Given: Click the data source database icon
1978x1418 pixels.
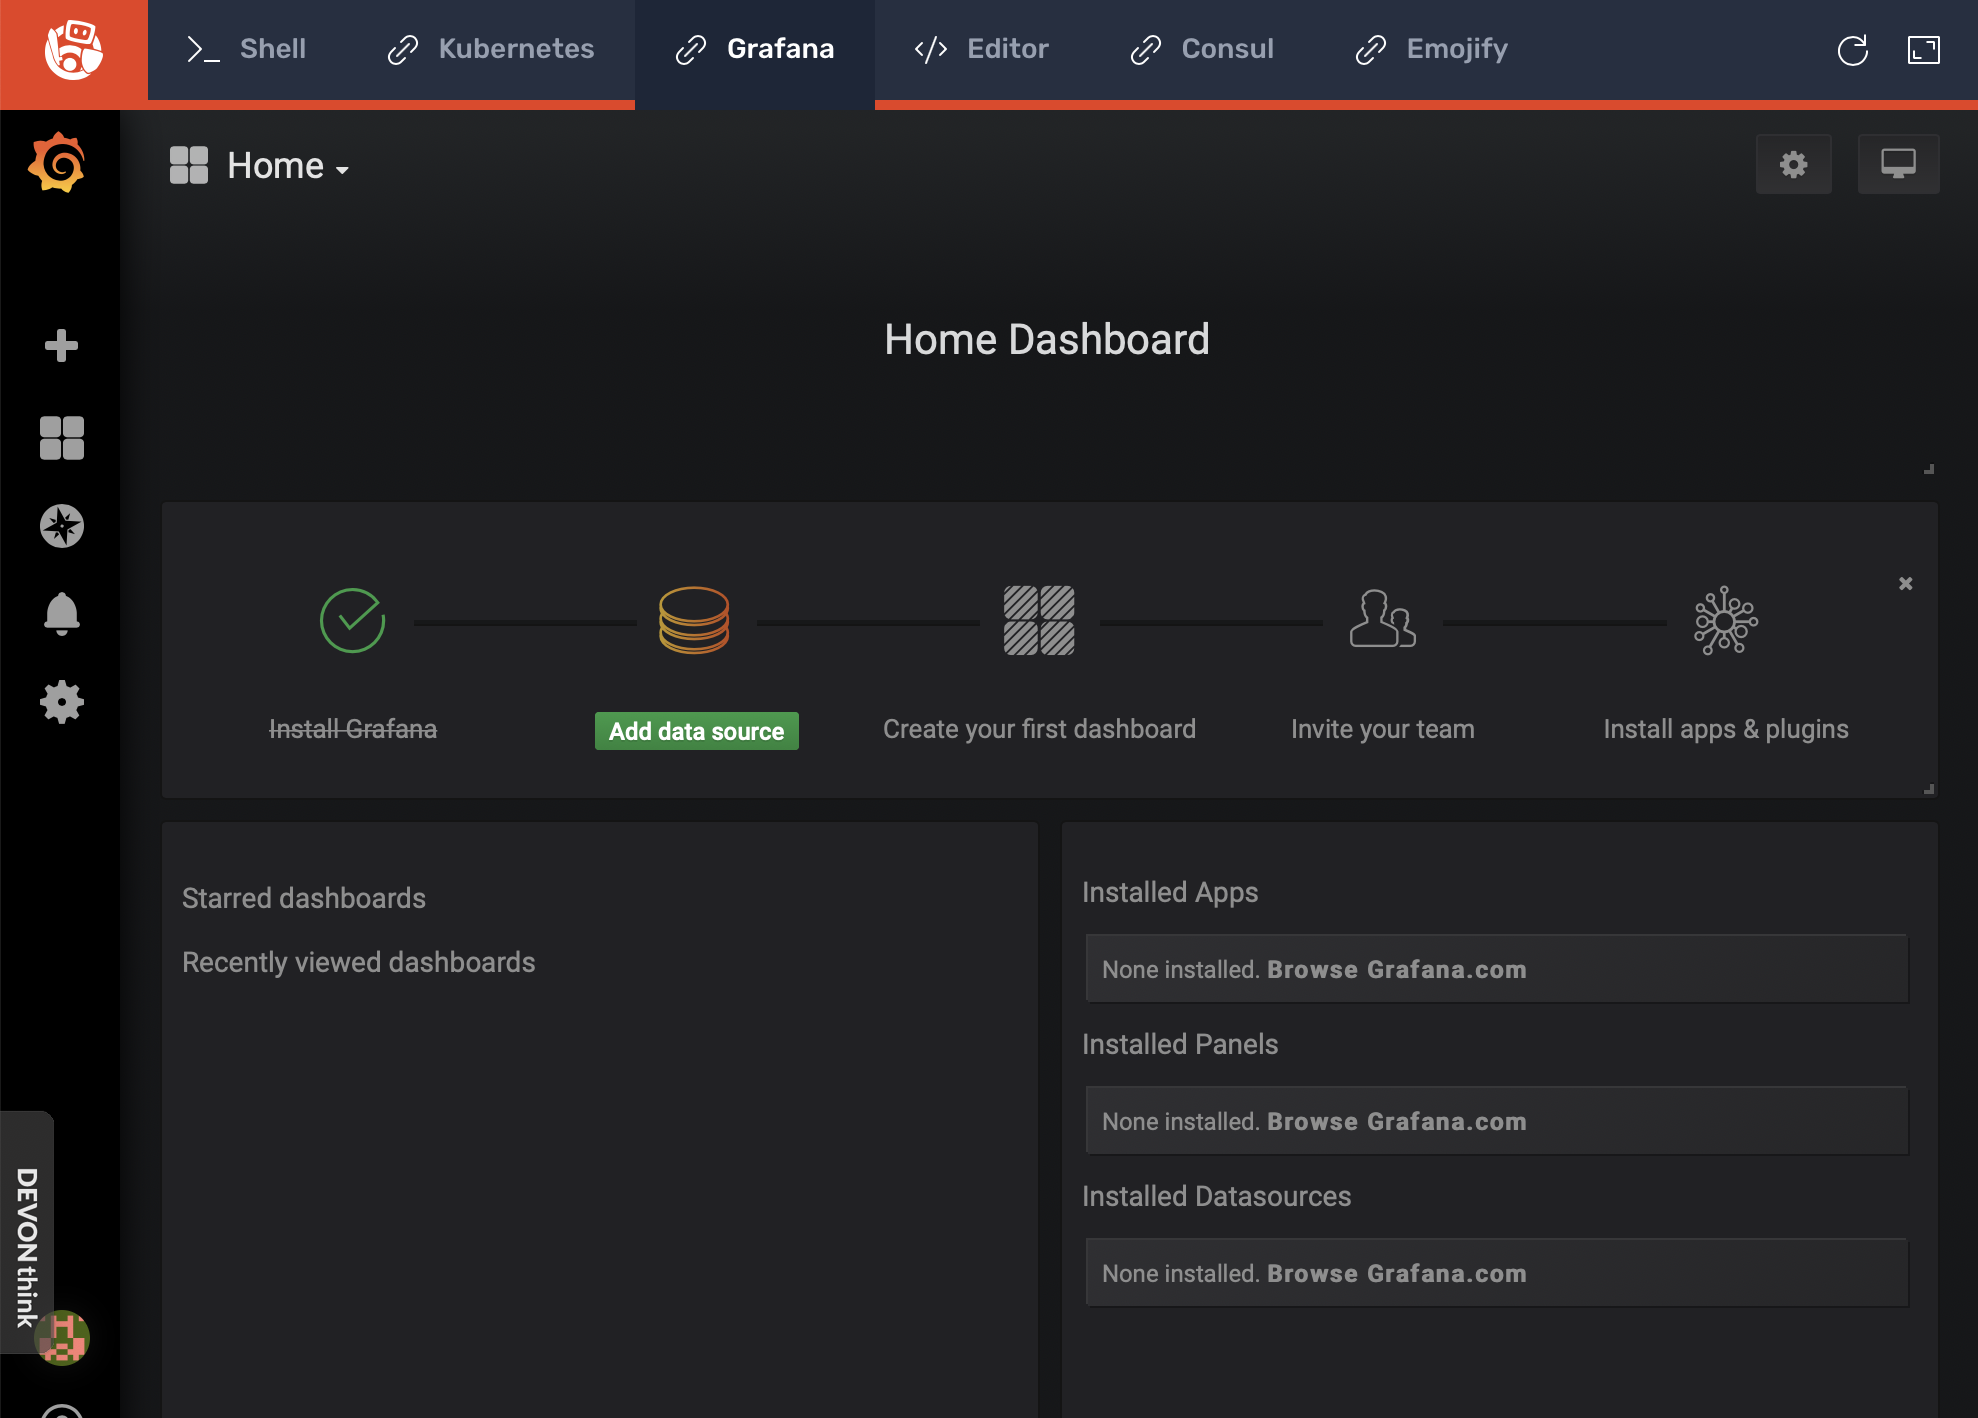Looking at the screenshot, I should coord(694,621).
